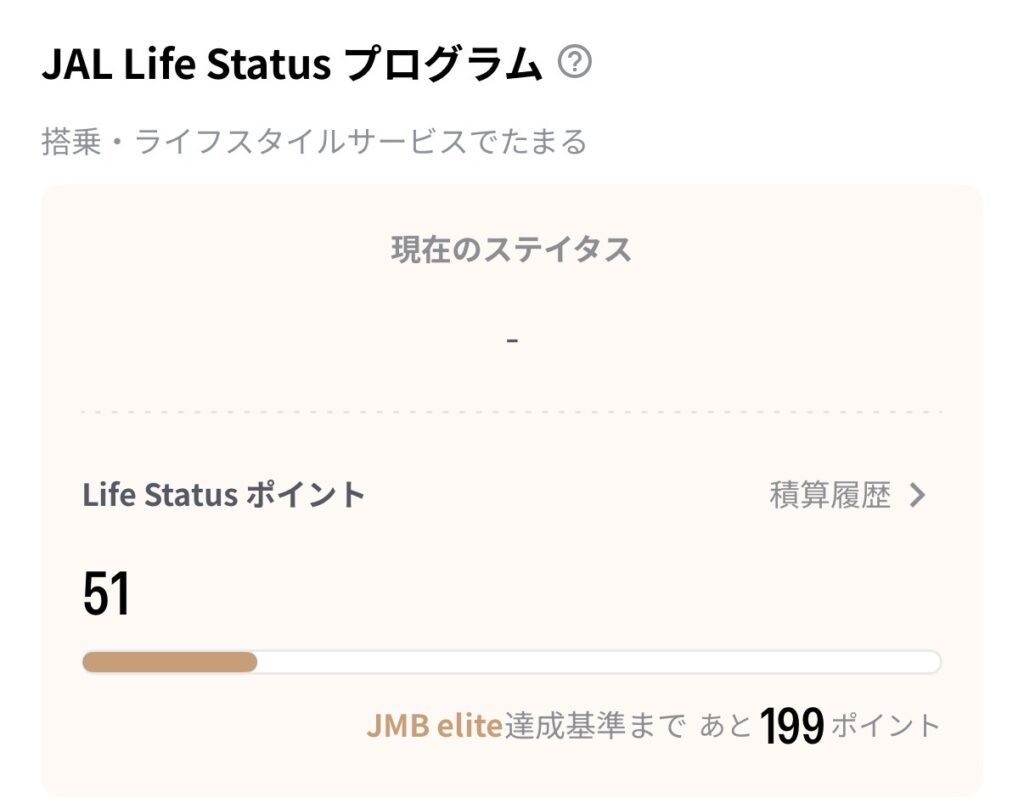This screenshot has height=803, width=1024.
Task: Click the dash under 現在のステイタス
Action: tap(512, 340)
